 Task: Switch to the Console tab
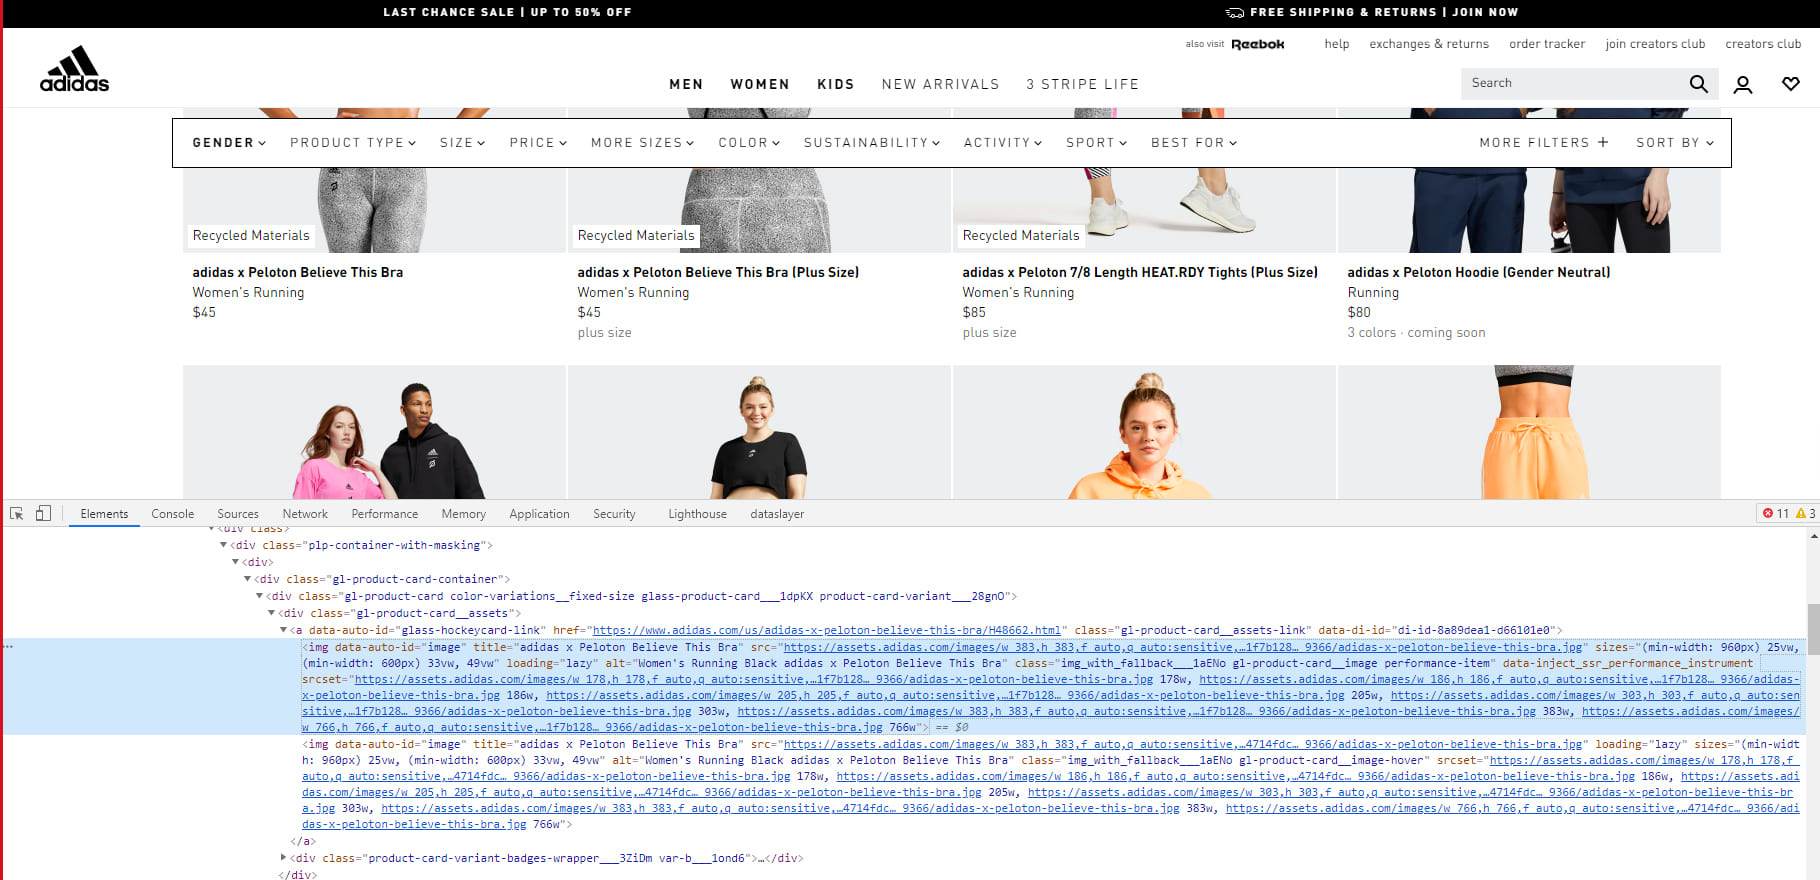173,514
